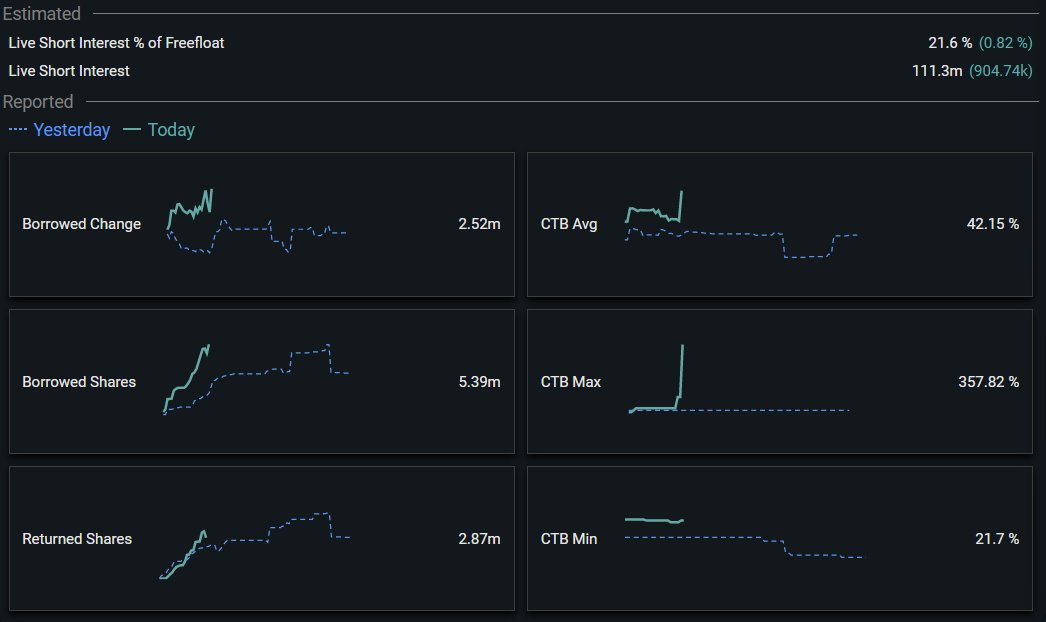Click the 21.7 % CTB Min value
1046x622 pixels.
pos(997,539)
